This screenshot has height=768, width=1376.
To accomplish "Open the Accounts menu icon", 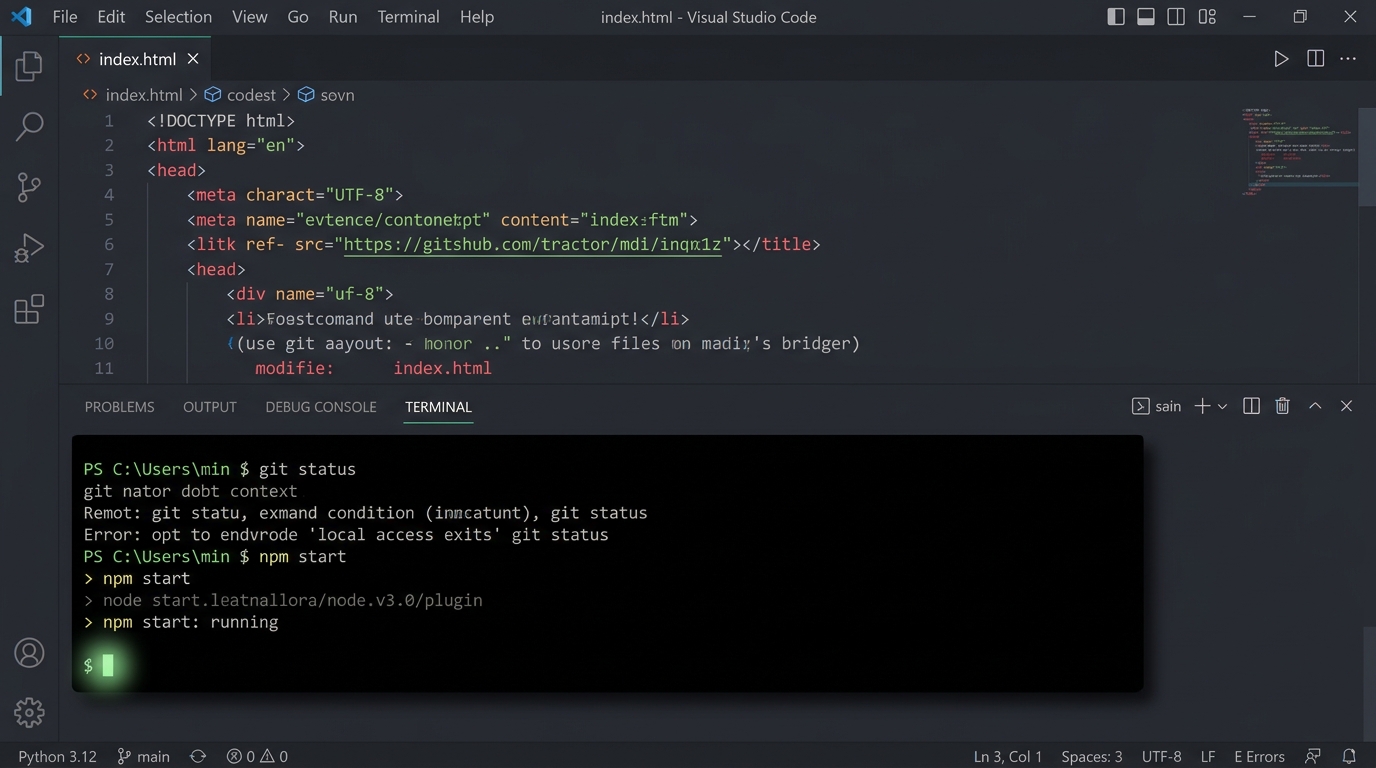I will point(29,653).
